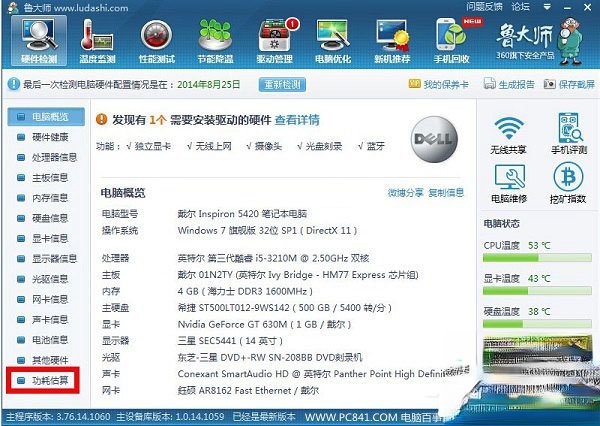The image size is (600, 426).
Task: Click the 挖矿指数 bitcoin mining index icon
Action: [568, 183]
